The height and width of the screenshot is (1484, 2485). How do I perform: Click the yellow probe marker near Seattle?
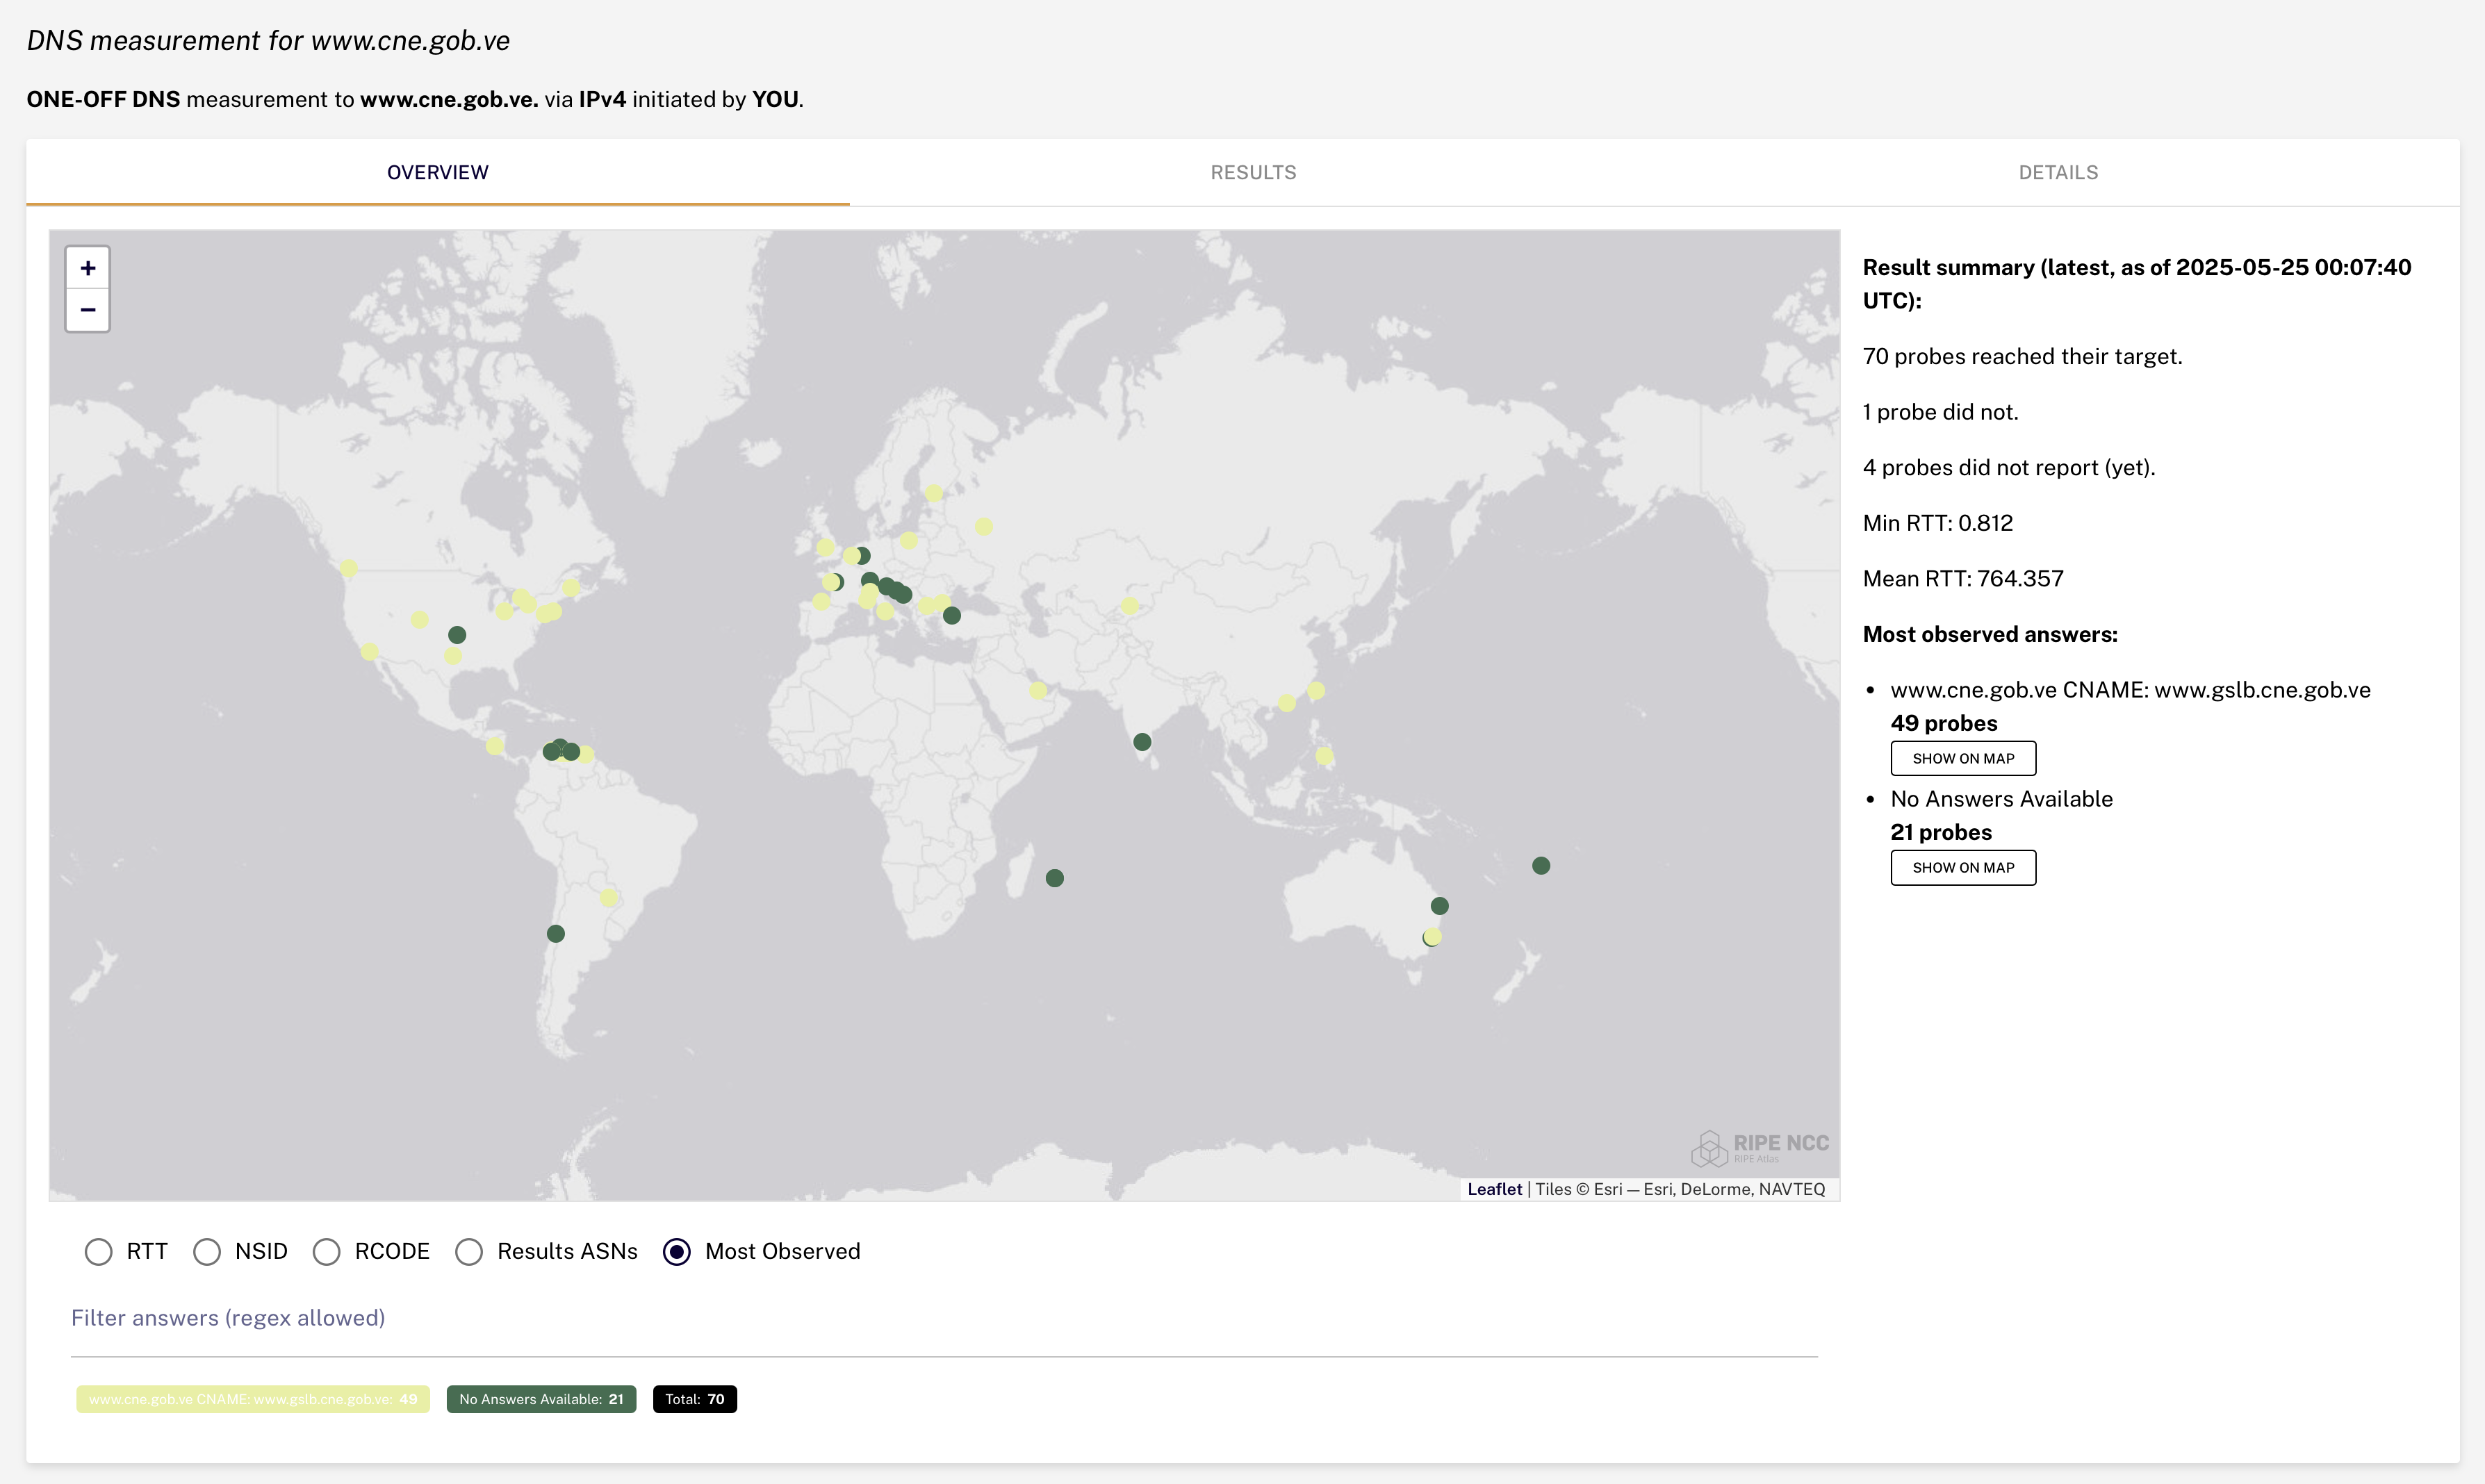(x=348, y=568)
